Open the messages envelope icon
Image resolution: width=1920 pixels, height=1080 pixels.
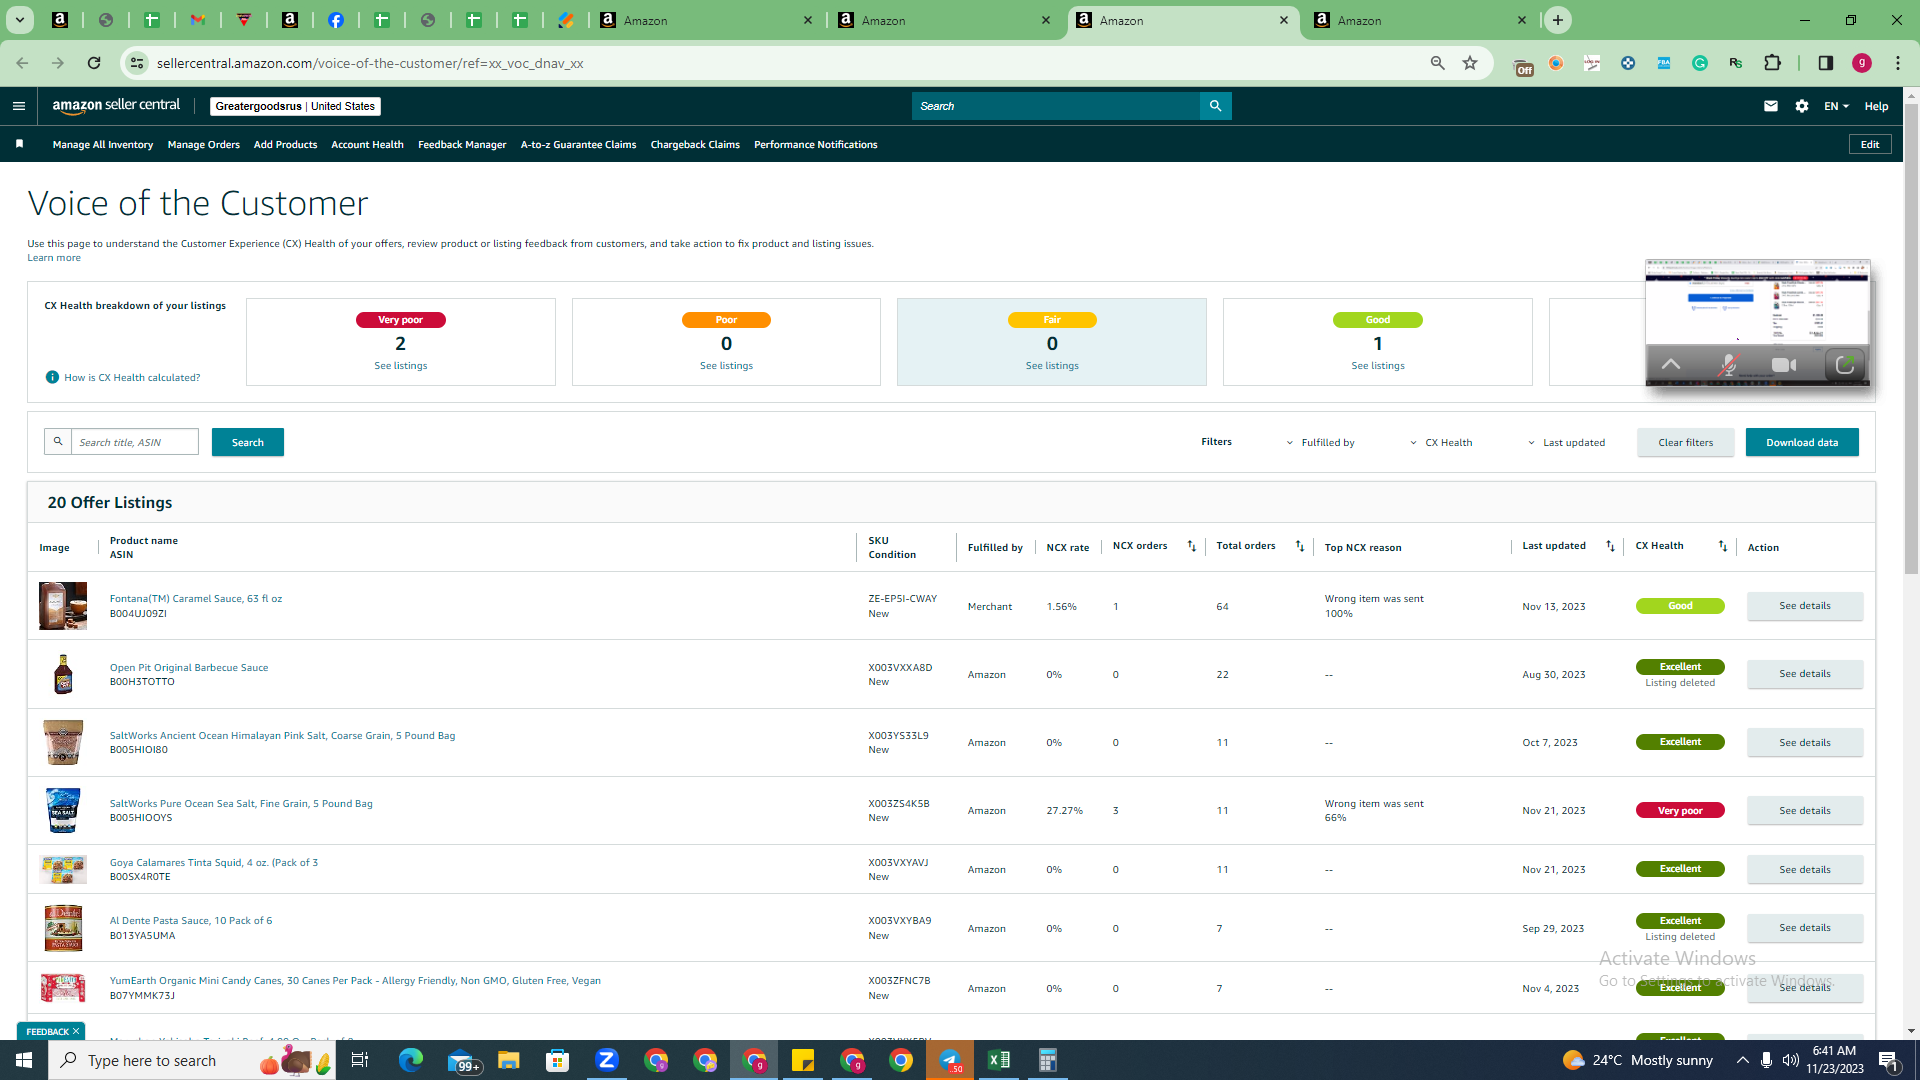(x=1770, y=106)
